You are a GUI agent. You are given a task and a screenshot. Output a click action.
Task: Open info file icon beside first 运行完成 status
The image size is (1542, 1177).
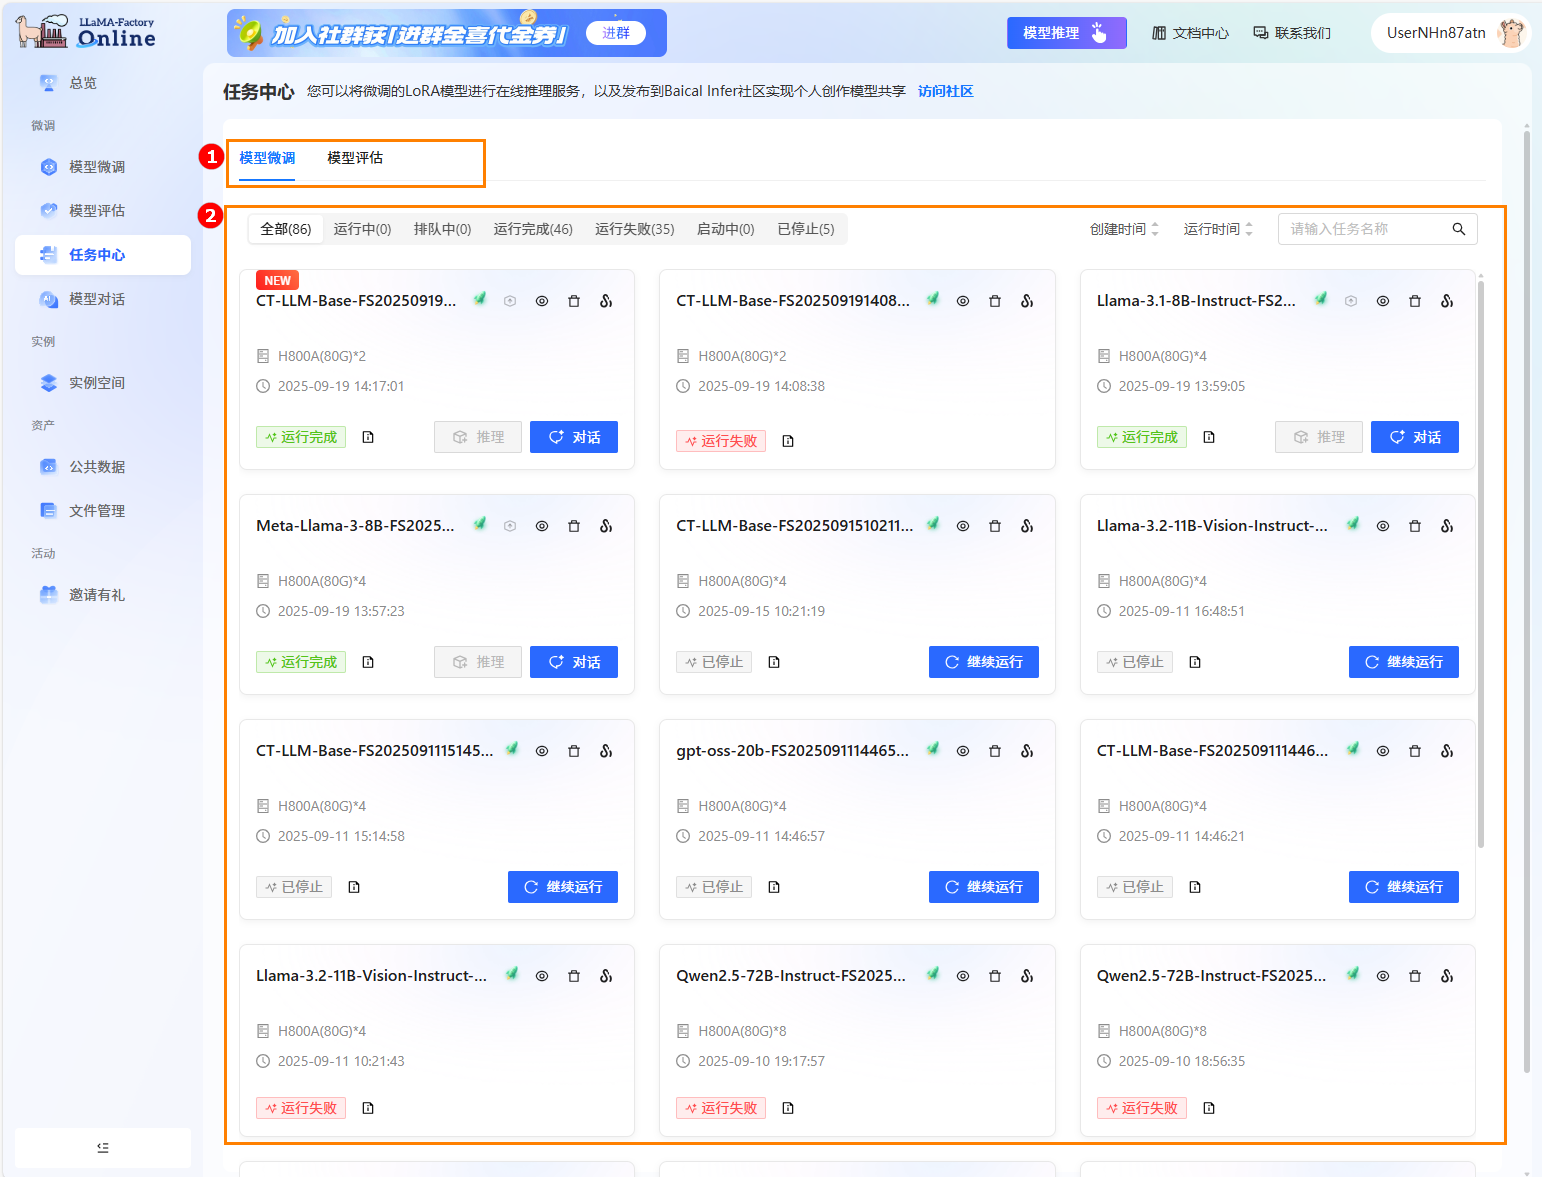368,437
